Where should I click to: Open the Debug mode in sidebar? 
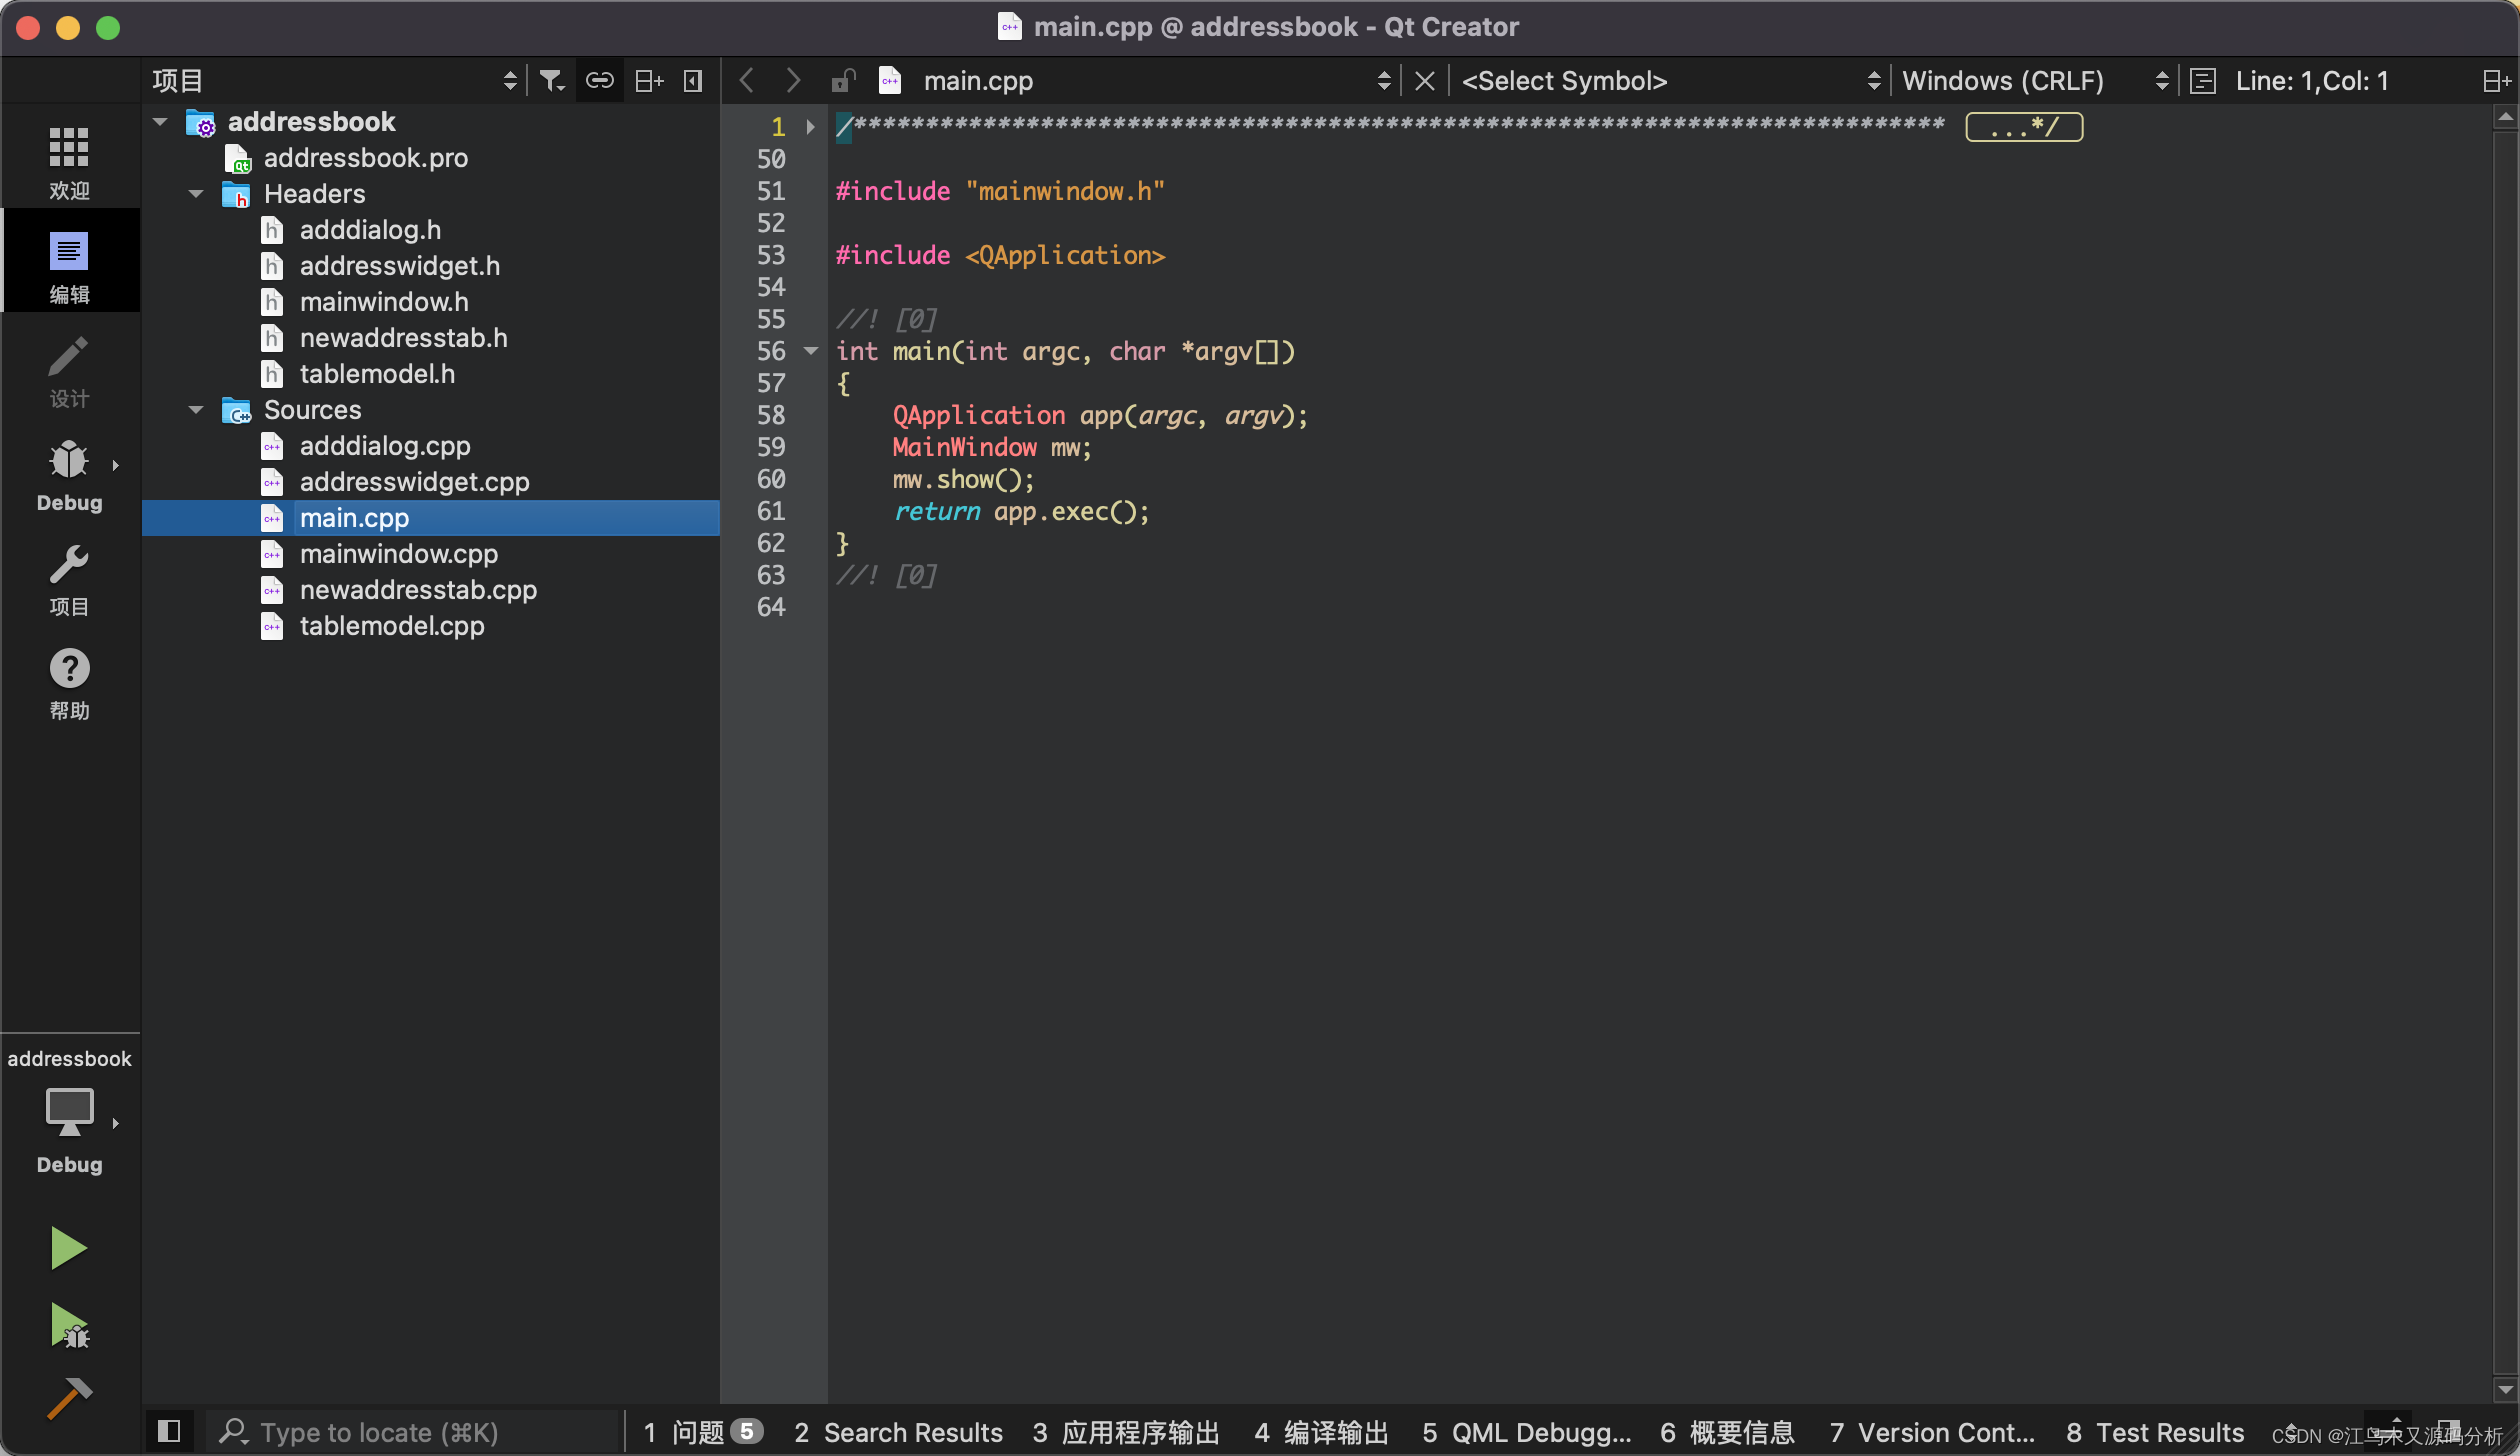point(69,474)
